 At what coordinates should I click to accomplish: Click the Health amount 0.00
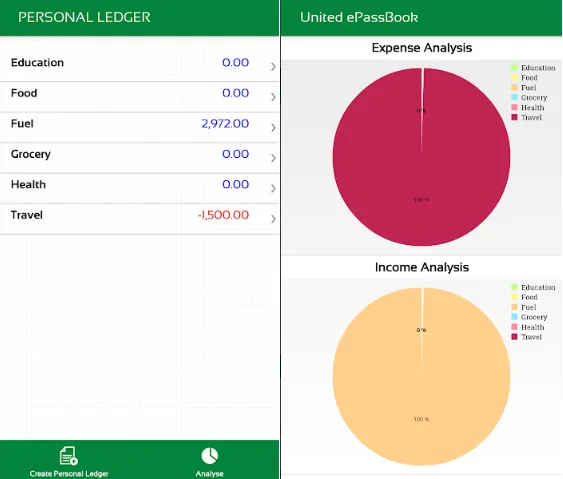tap(236, 184)
